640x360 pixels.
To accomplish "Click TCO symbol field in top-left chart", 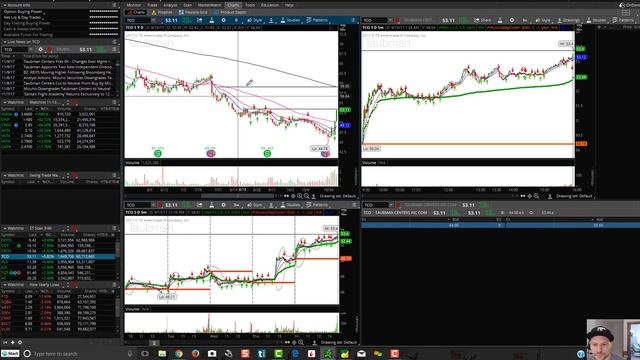I will point(138,20).
